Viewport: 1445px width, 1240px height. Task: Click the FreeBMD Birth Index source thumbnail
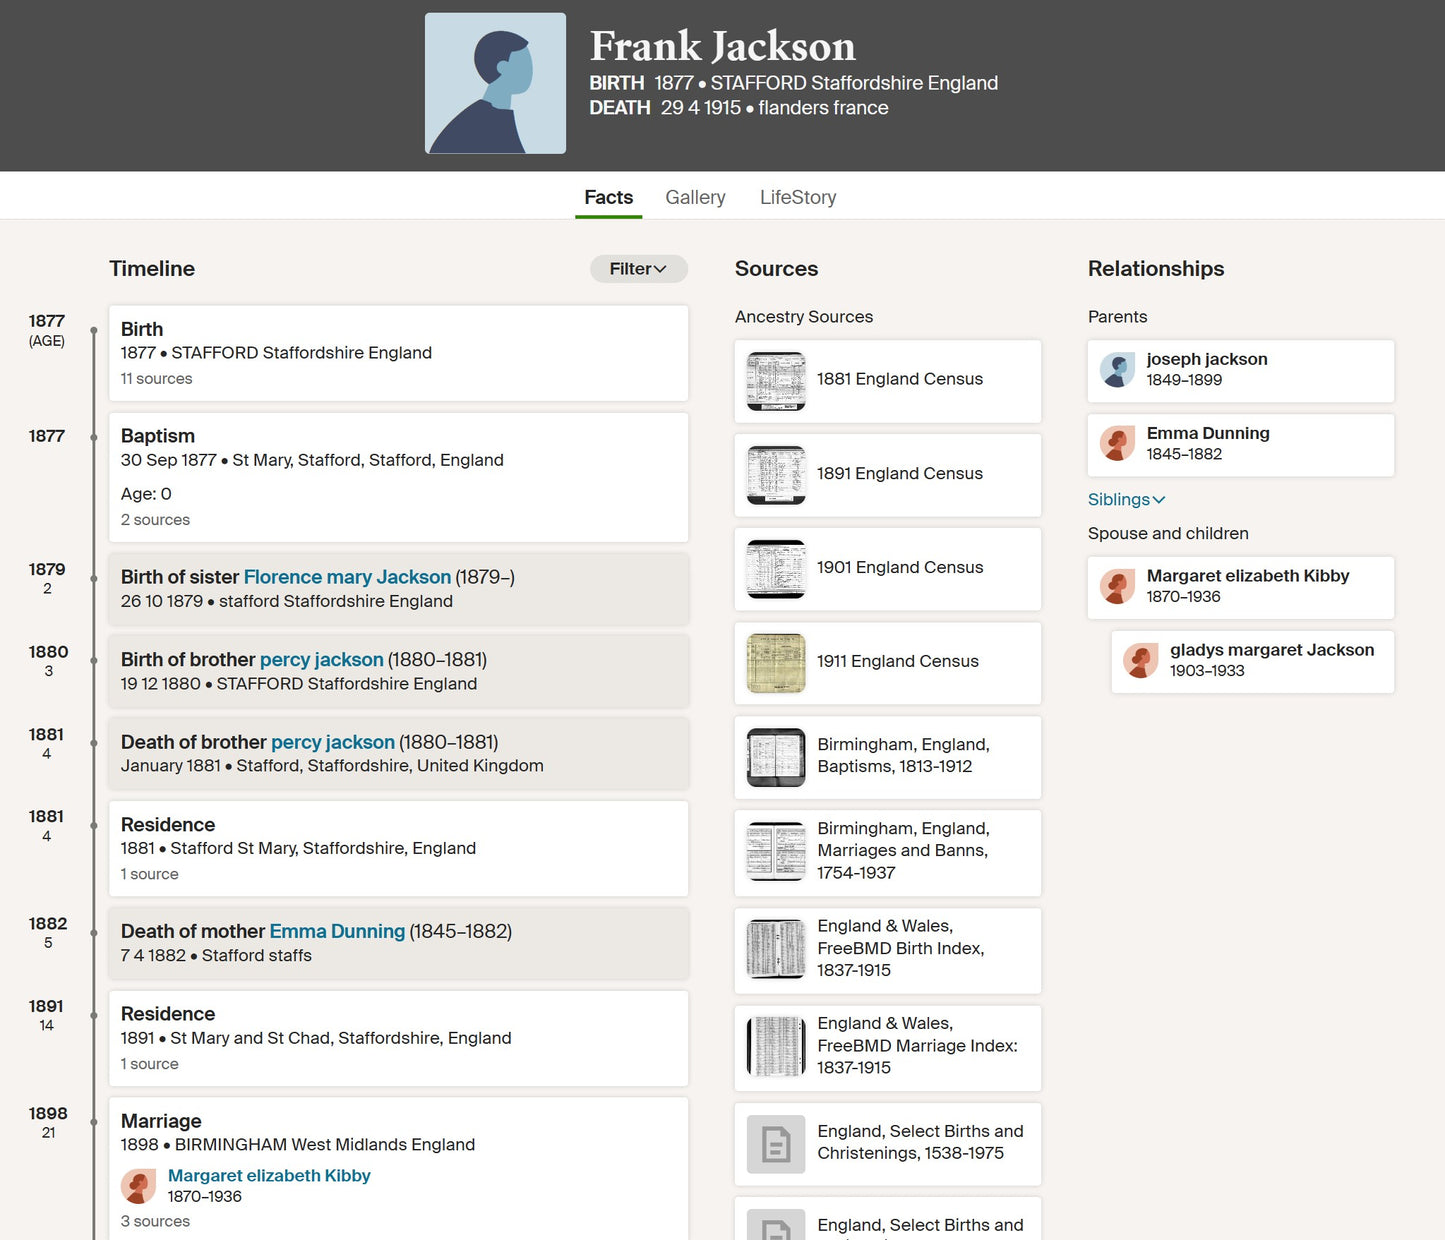click(x=776, y=949)
